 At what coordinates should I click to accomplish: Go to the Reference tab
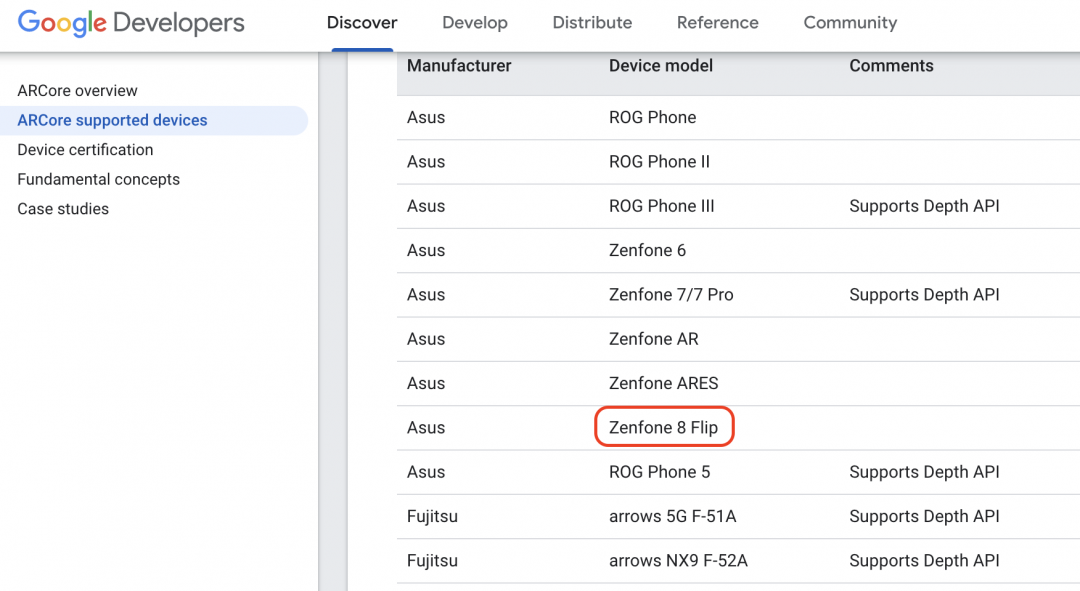[x=717, y=23]
